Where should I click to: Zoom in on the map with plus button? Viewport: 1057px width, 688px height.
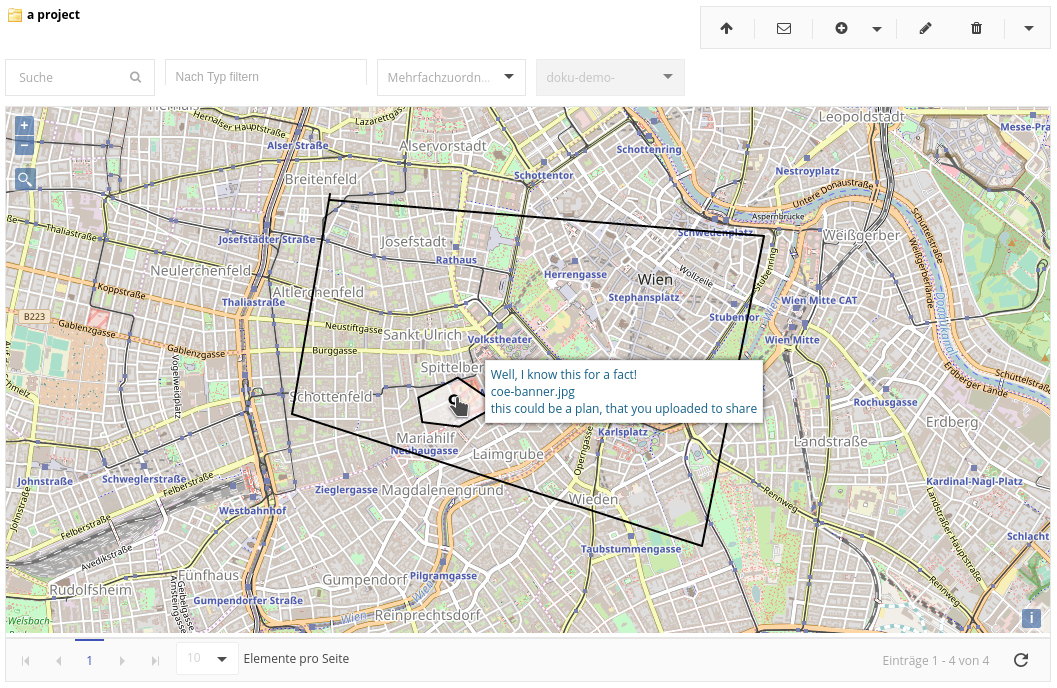(x=25, y=126)
